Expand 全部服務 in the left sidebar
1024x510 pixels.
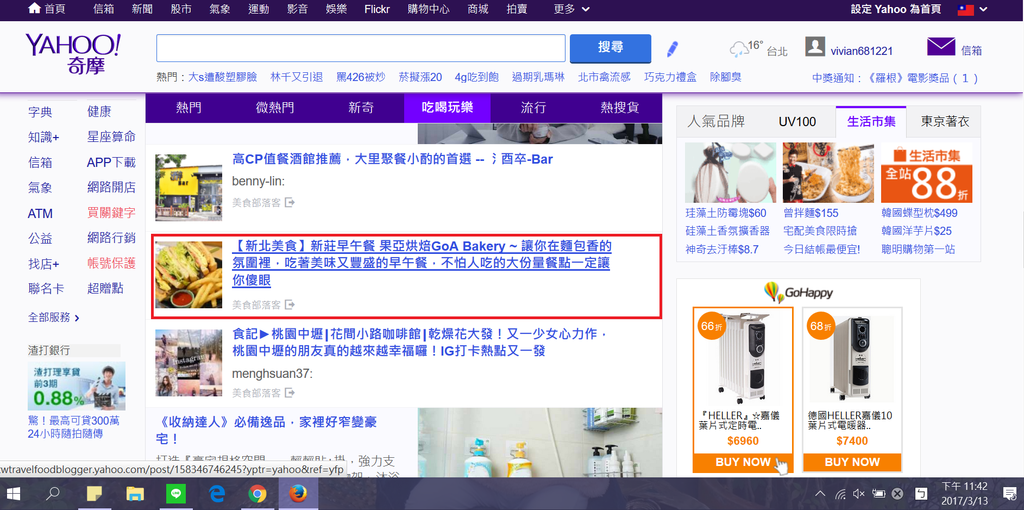(54, 317)
